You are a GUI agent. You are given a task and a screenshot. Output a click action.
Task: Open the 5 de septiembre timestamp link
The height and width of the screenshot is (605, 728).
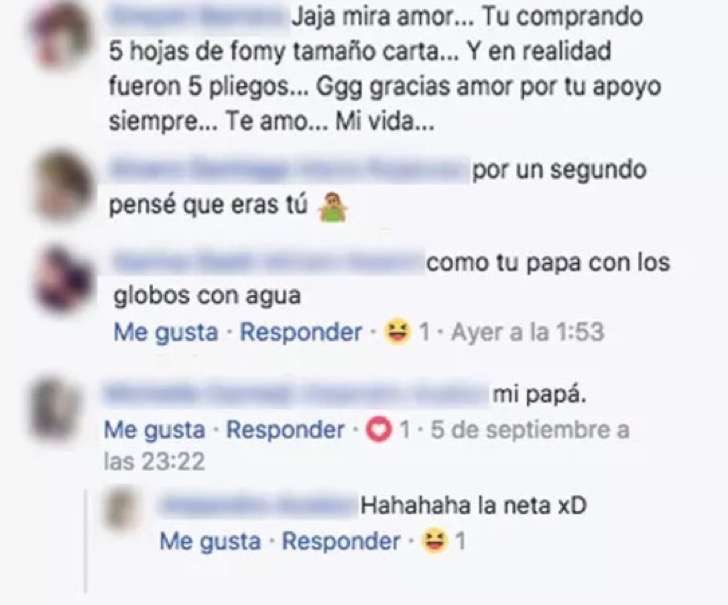click(367, 445)
